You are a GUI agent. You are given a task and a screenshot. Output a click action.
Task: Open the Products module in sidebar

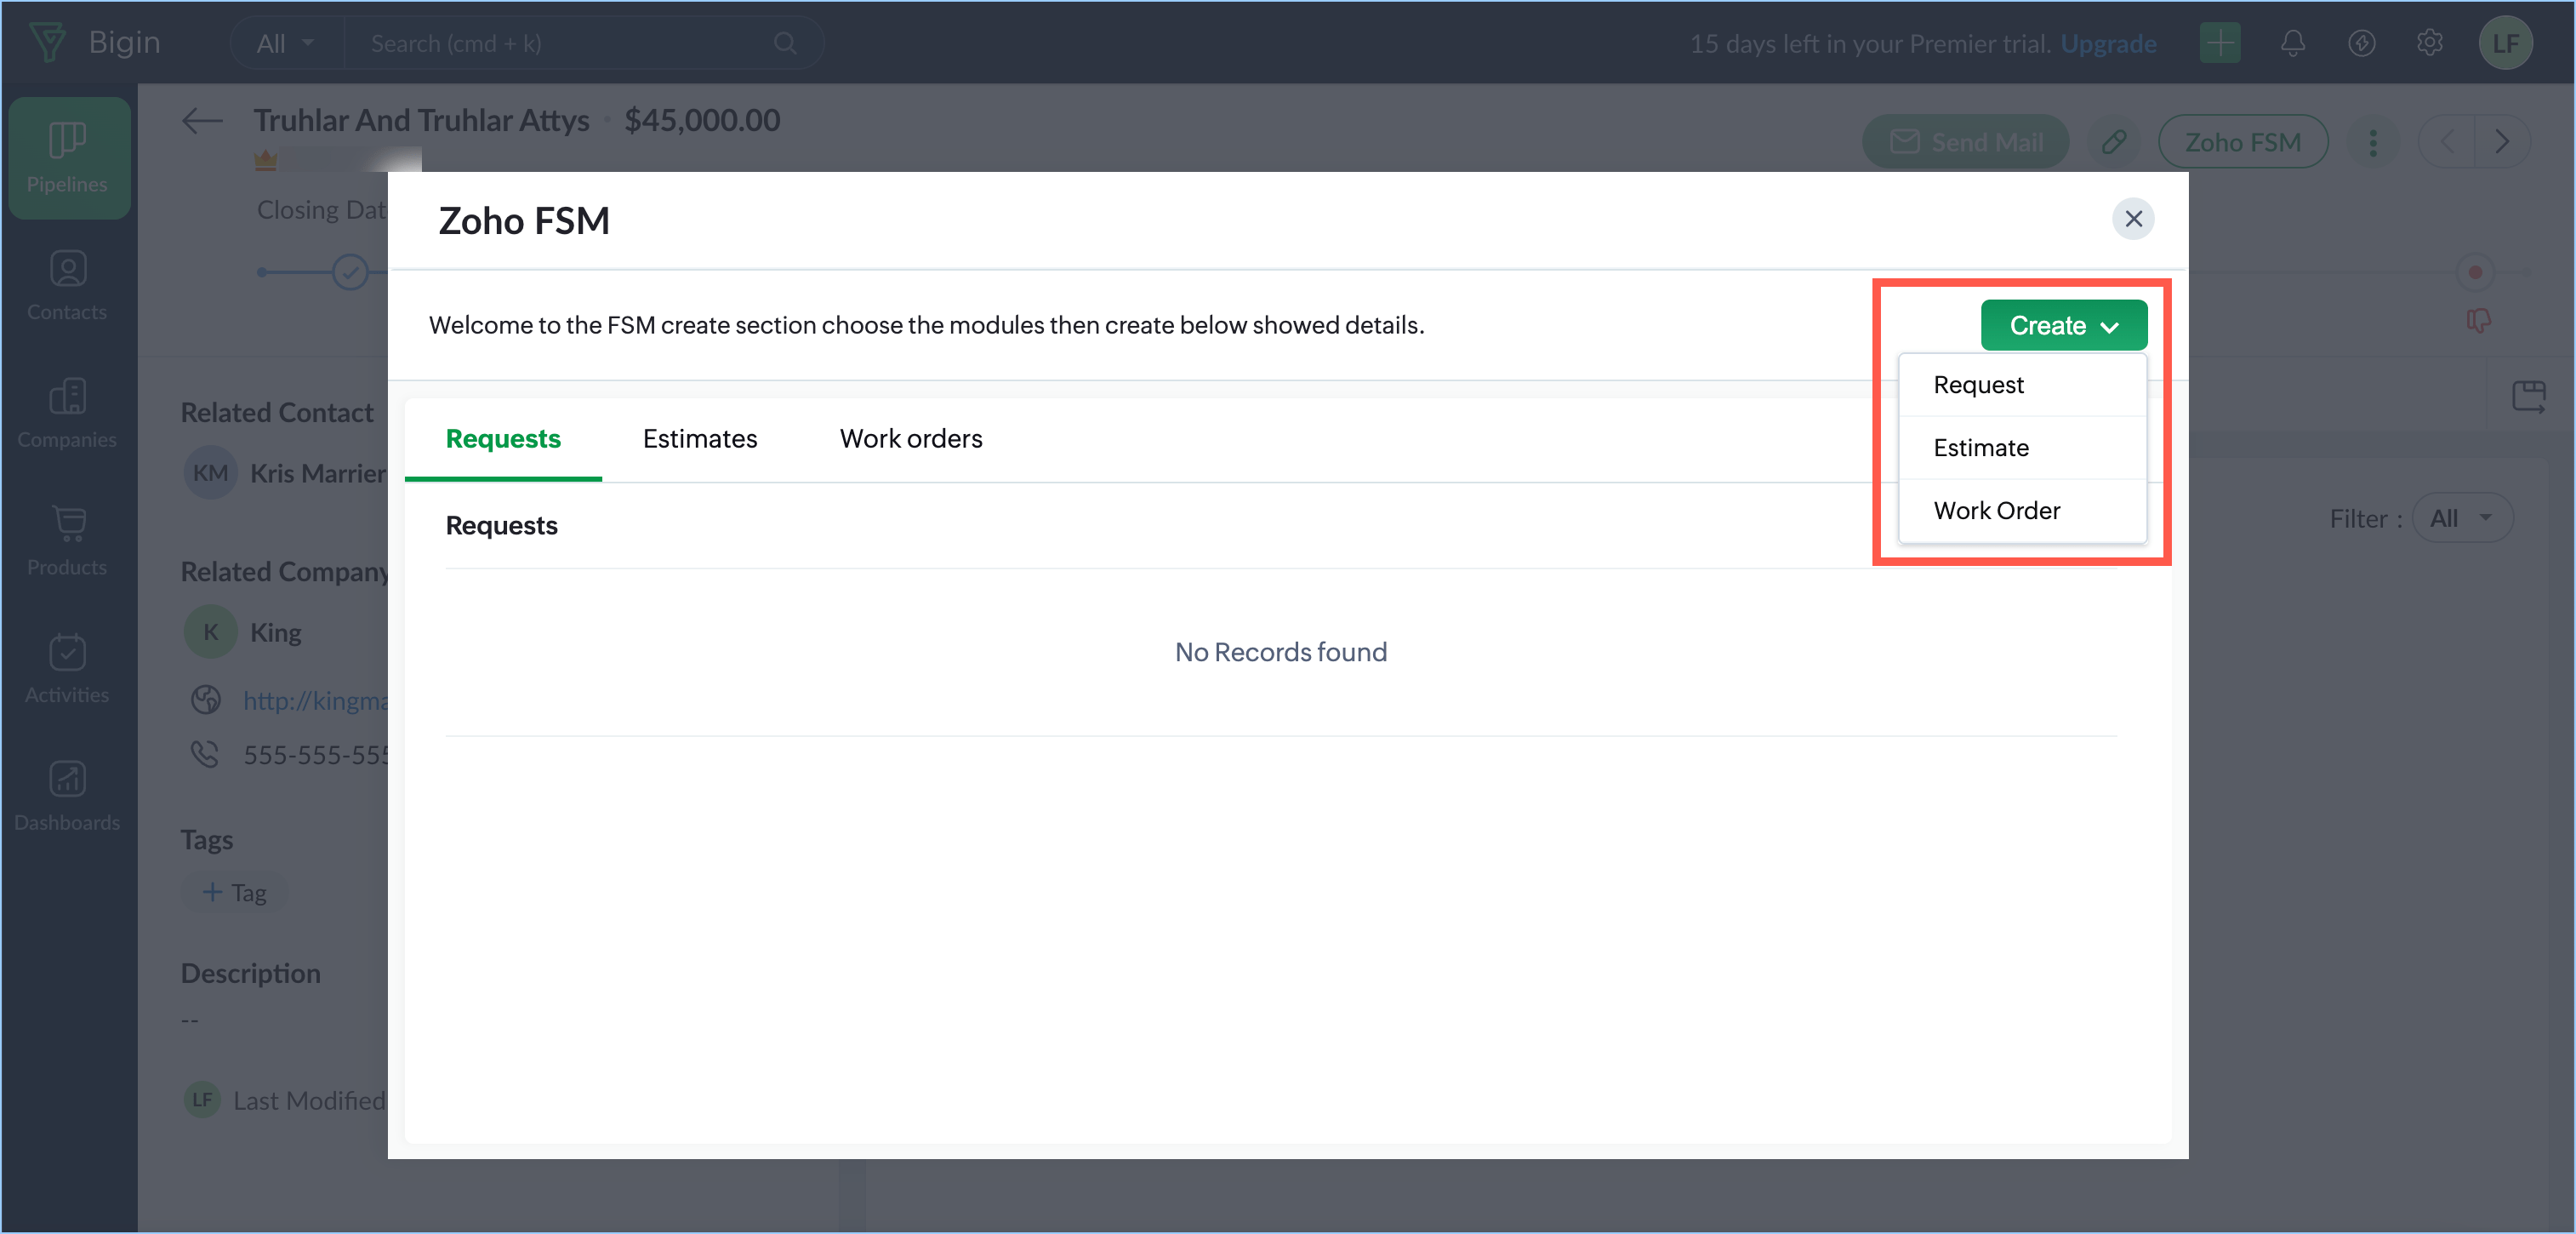67,540
